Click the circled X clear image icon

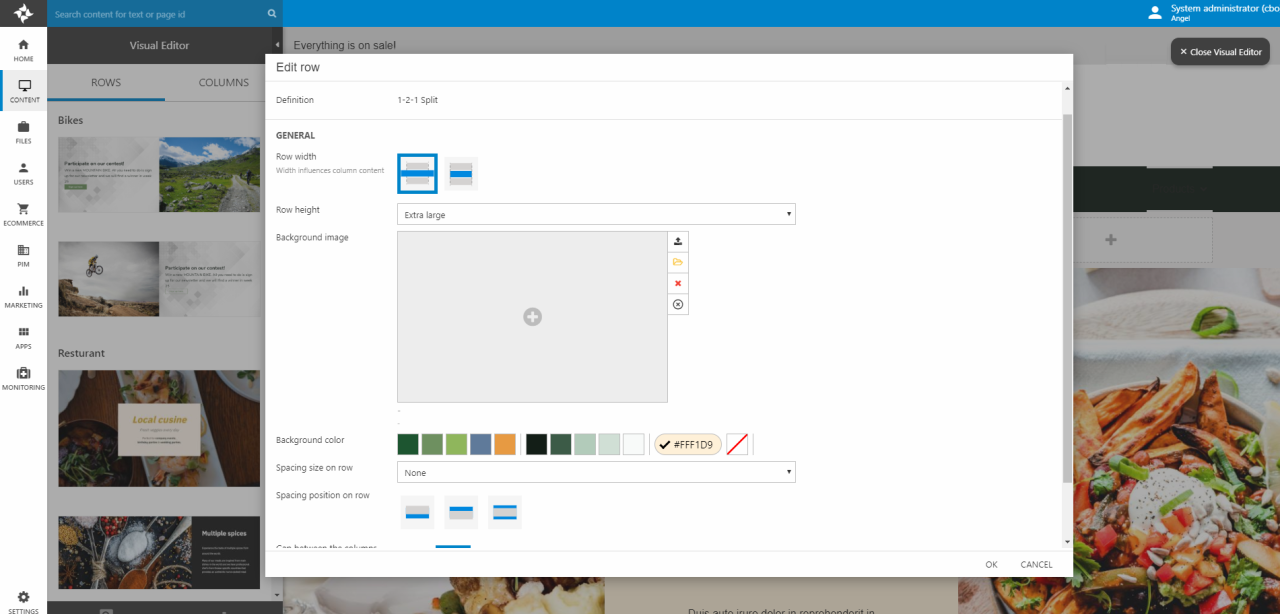coord(678,304)
